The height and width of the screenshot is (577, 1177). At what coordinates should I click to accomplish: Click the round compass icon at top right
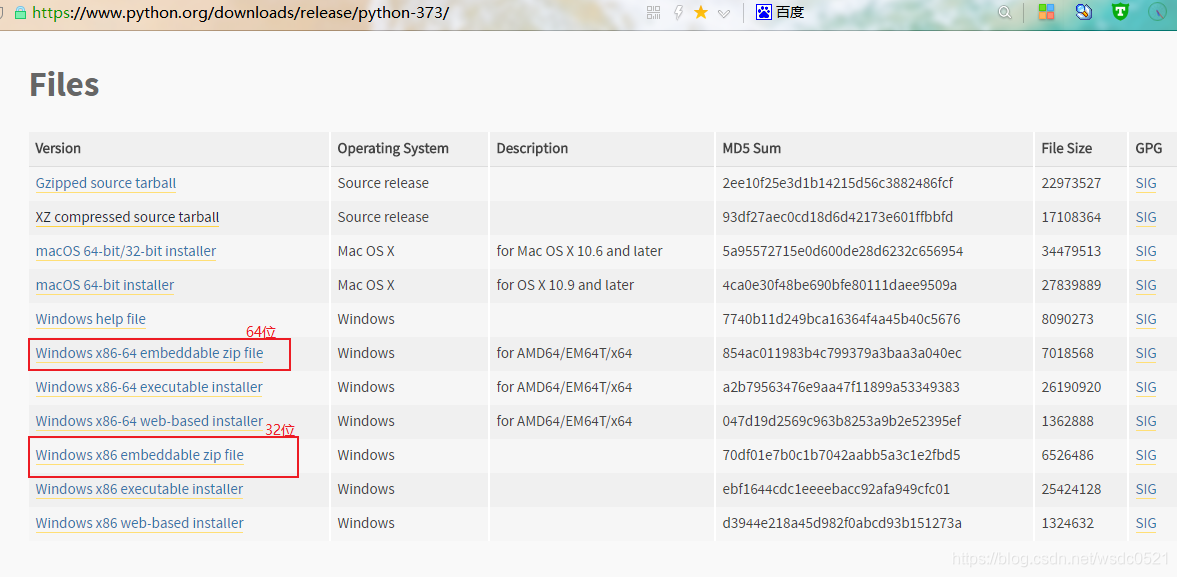tap(1157, 12)
